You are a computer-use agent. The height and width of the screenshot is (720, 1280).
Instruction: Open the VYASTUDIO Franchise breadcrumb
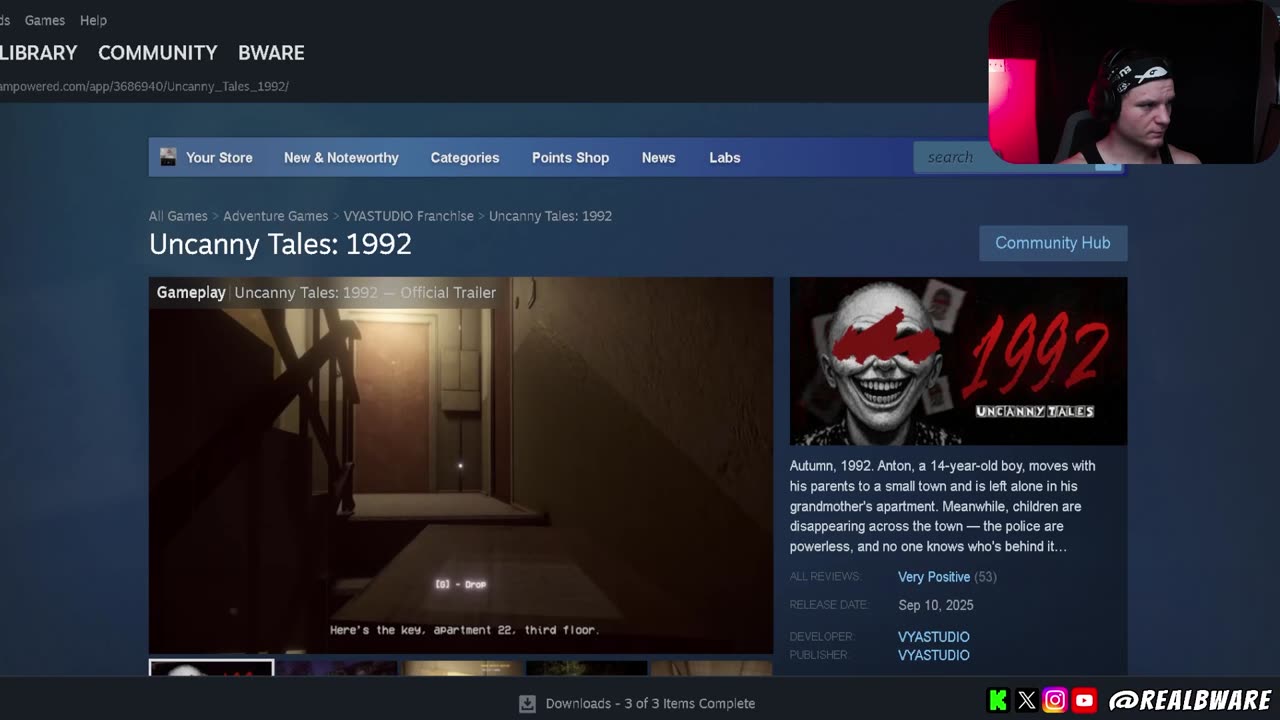pos(408,216)
